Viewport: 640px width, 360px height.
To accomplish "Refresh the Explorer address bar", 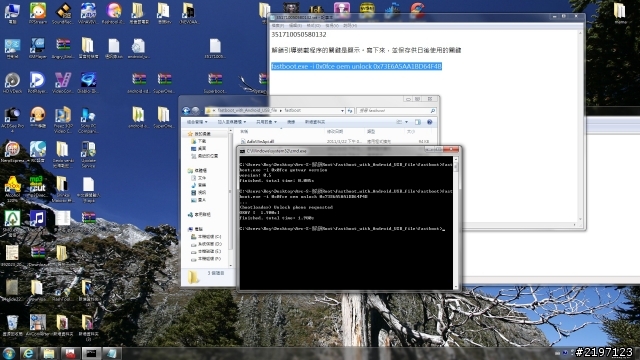I will click(x=350, y=111).
